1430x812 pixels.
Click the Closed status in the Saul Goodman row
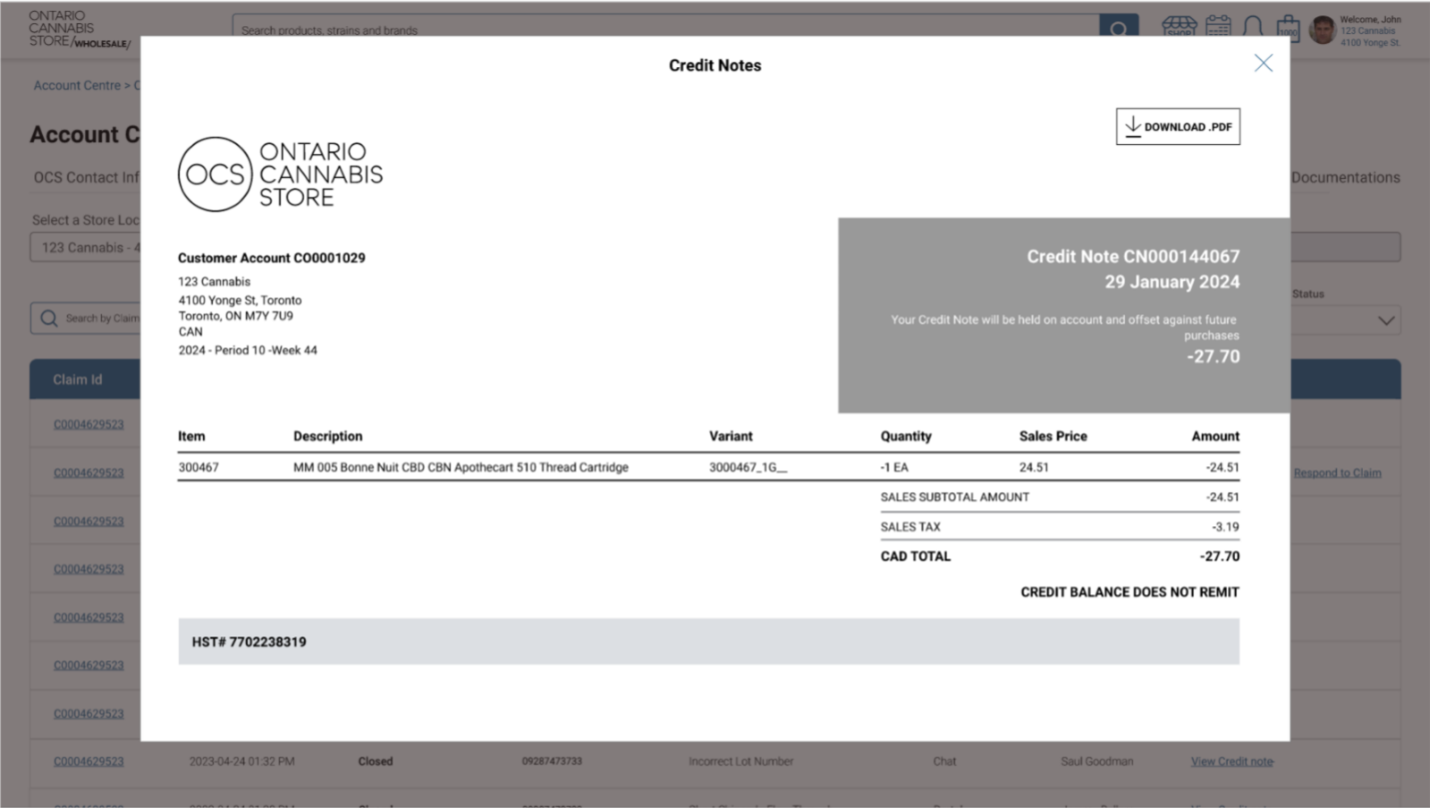375,762
